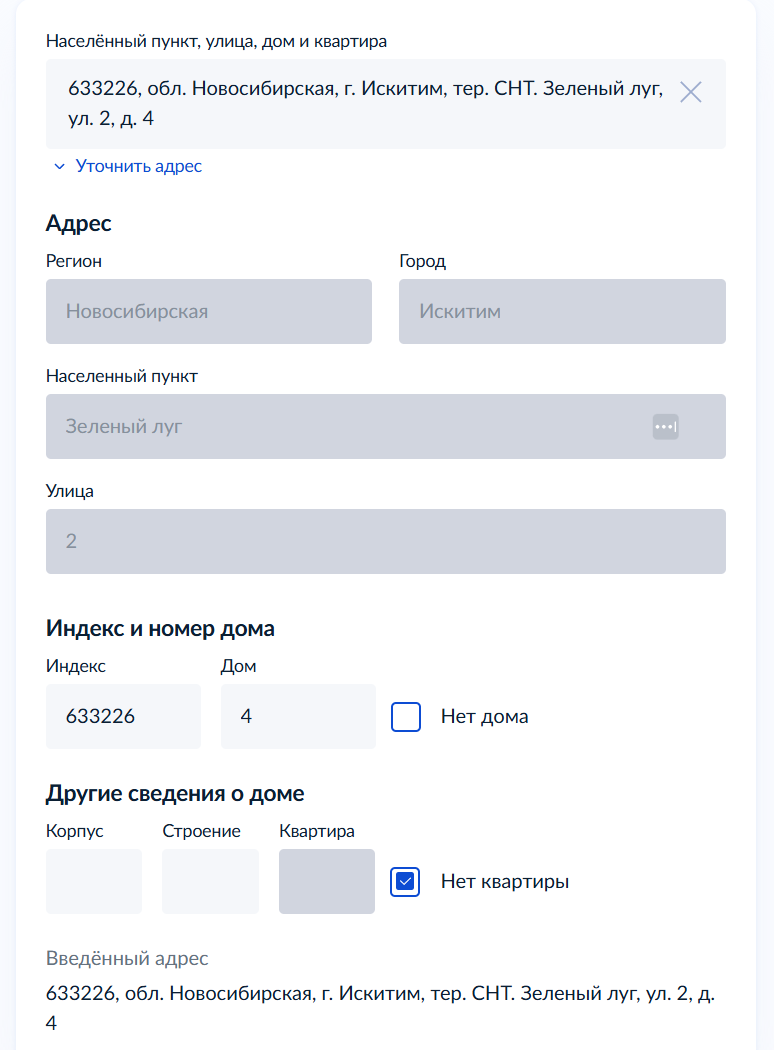This screenshot has width=774, height=1050.
Task: Focus the empty Строение field
Action: [x=210, y=882]
